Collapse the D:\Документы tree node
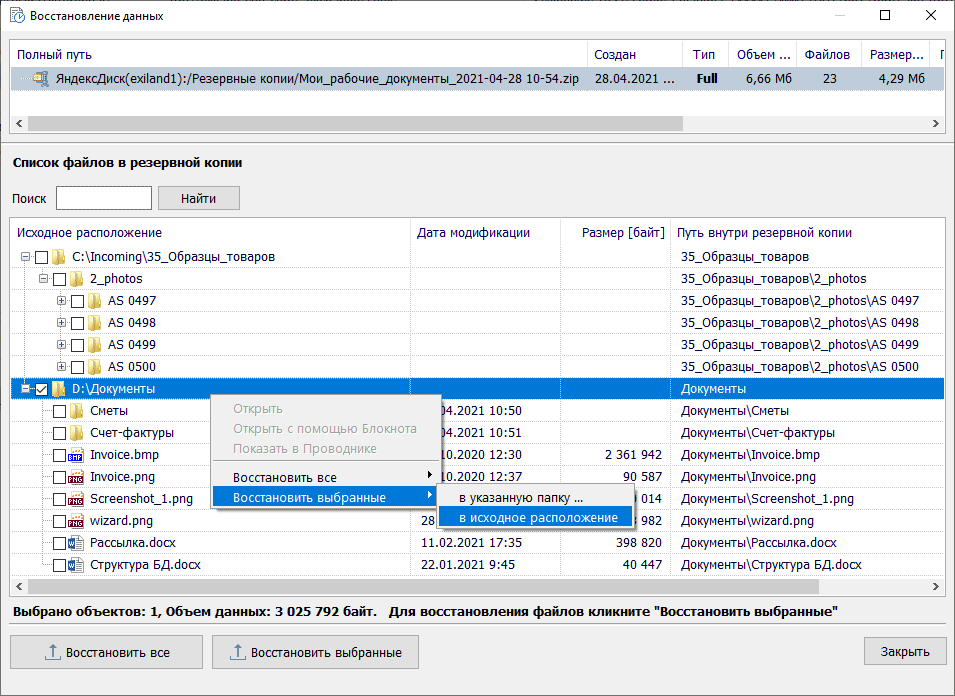Image resolution: width=955 pixels, height=696 pixels. pyautogui.click(x=26, y=389)
